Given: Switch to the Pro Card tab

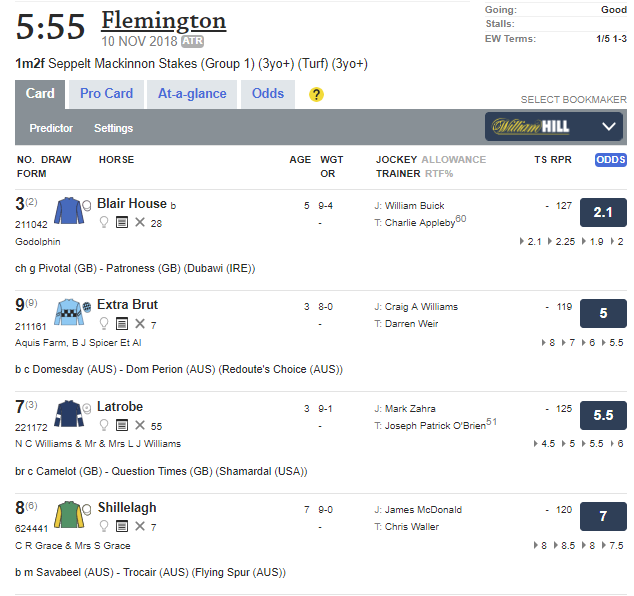Looking at the screenshot, I should click(106, 94).
